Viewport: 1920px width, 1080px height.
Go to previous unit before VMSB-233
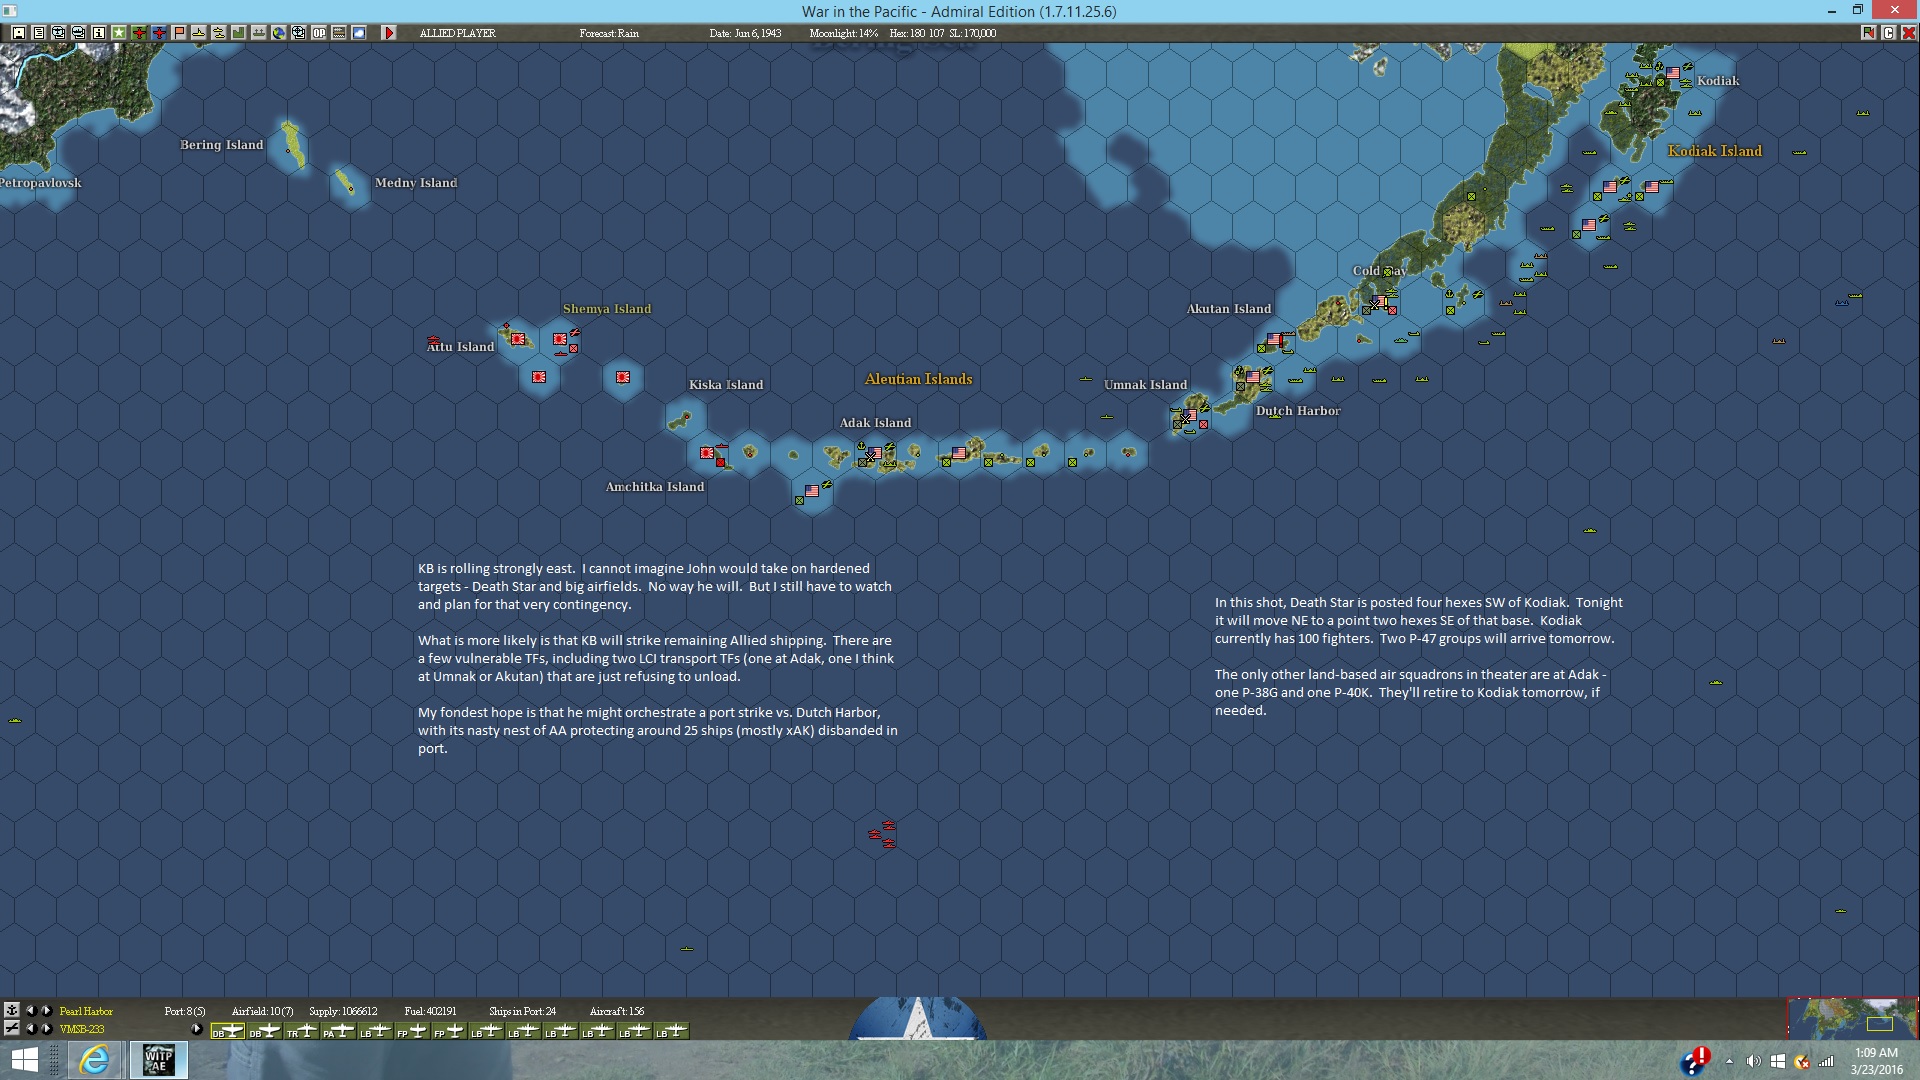(x=30, y=1028)
